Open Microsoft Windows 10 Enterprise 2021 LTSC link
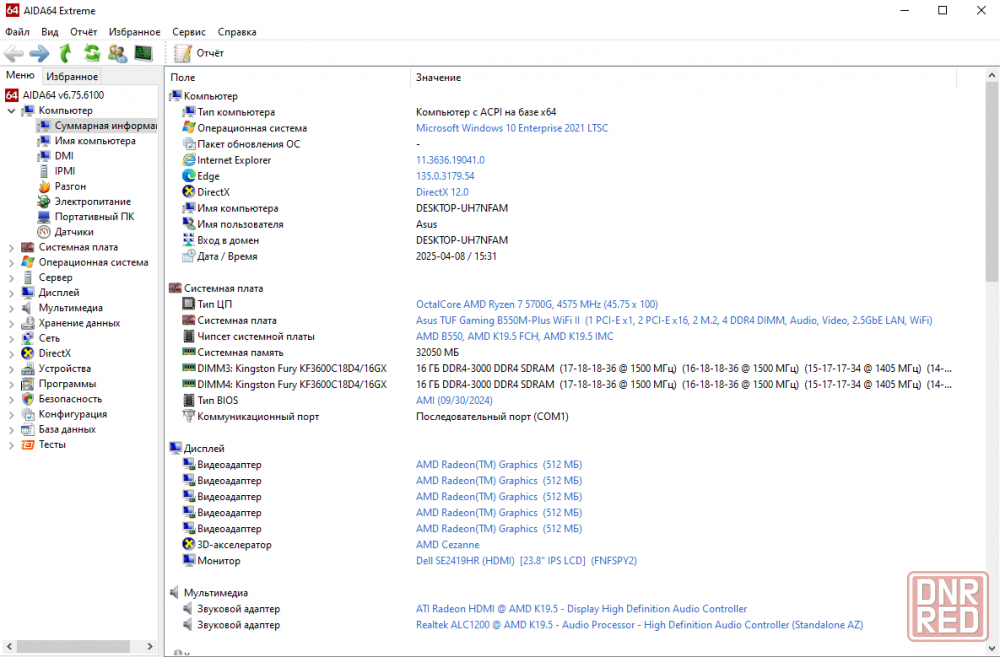 click(x=512, y=128)
